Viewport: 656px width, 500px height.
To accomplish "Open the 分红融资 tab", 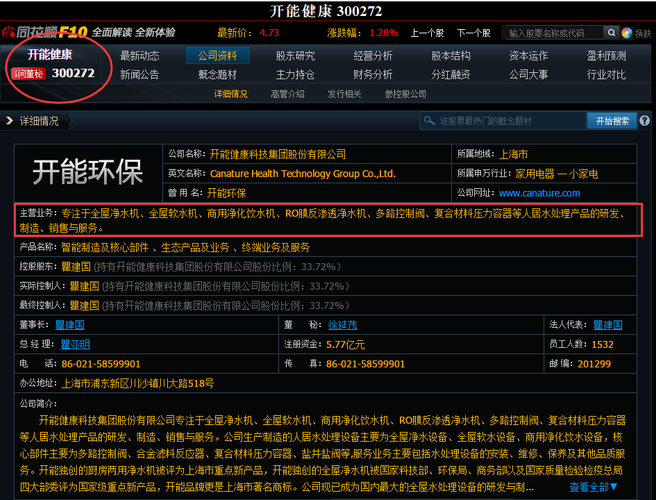I will (x=451, y=74).
